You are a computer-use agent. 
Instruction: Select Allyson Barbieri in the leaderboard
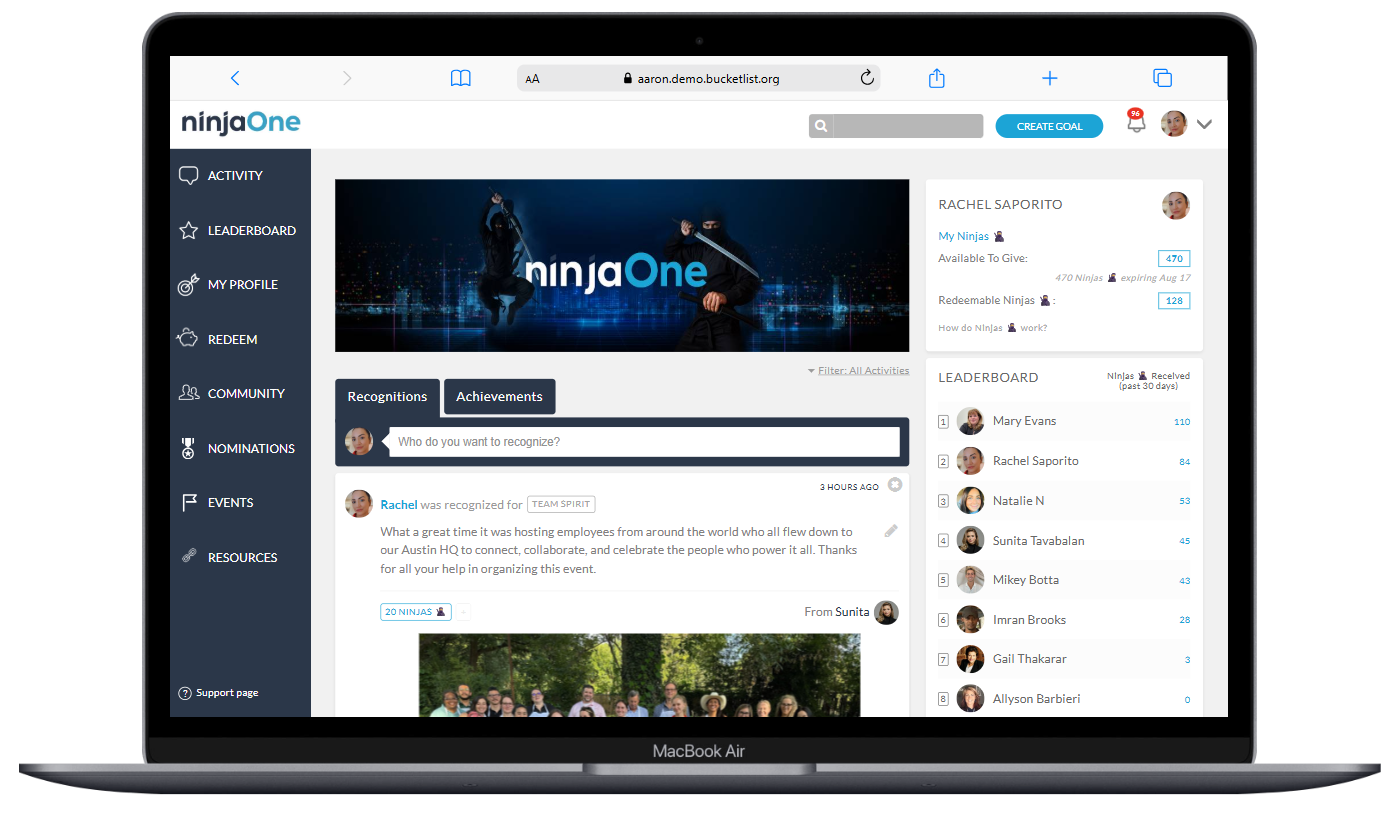tap(1065, 699)
